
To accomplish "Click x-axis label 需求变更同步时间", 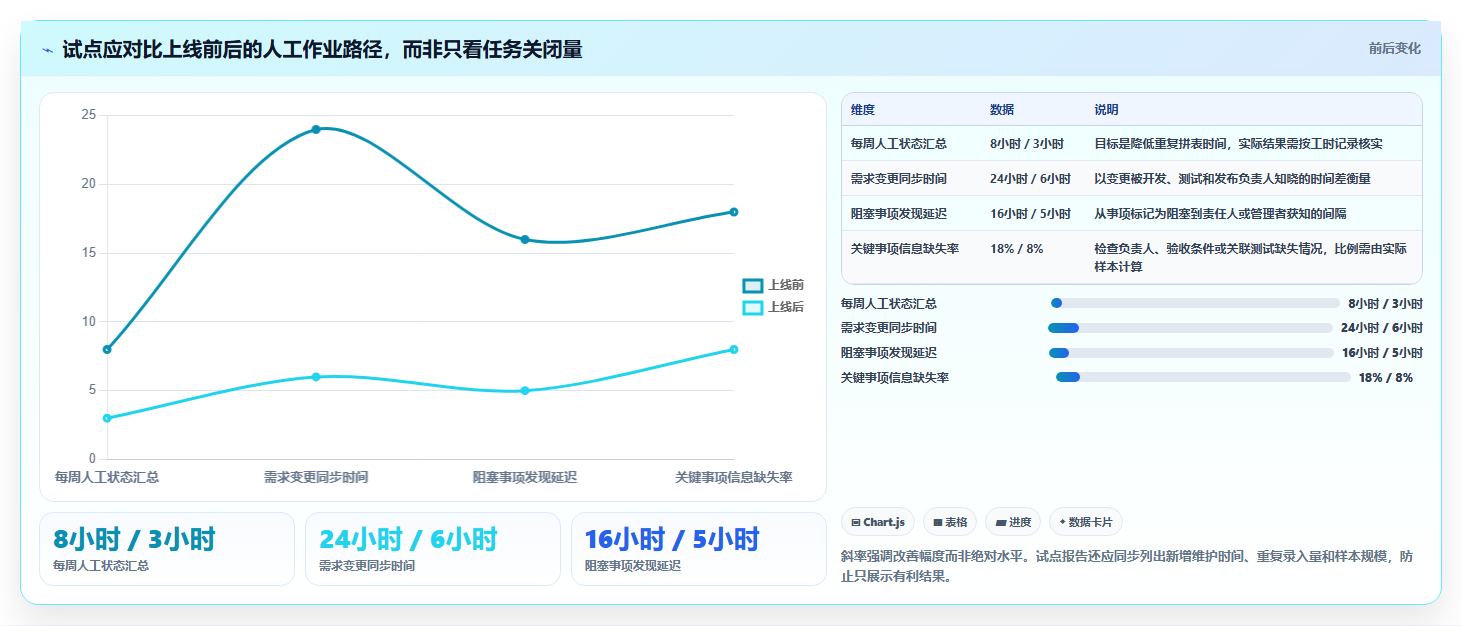I will [x=316, y=478].
